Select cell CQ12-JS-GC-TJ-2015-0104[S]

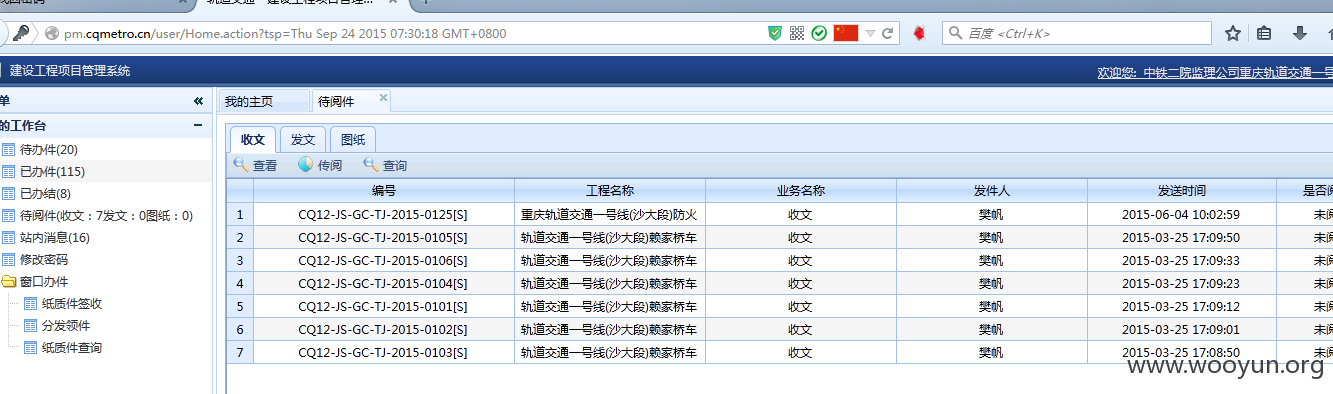(384, 283)
